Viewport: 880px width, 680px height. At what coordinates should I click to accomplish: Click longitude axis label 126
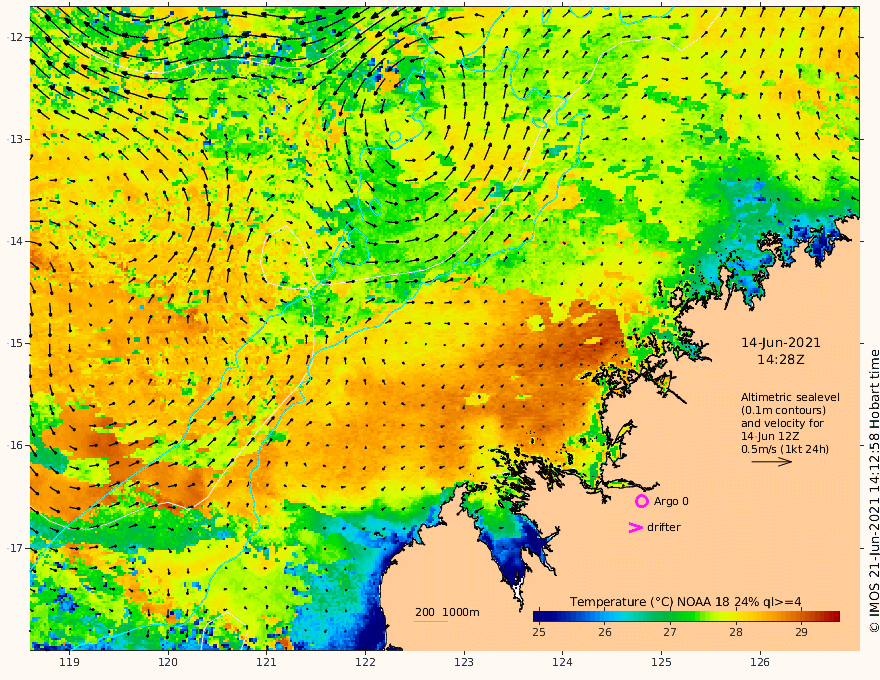click(760, 662)
